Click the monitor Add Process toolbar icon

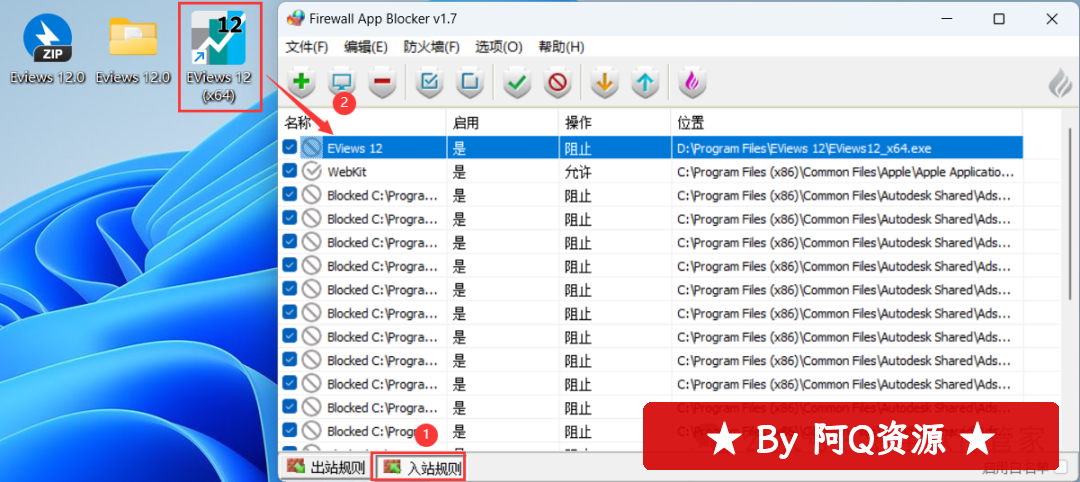(342, 84)
